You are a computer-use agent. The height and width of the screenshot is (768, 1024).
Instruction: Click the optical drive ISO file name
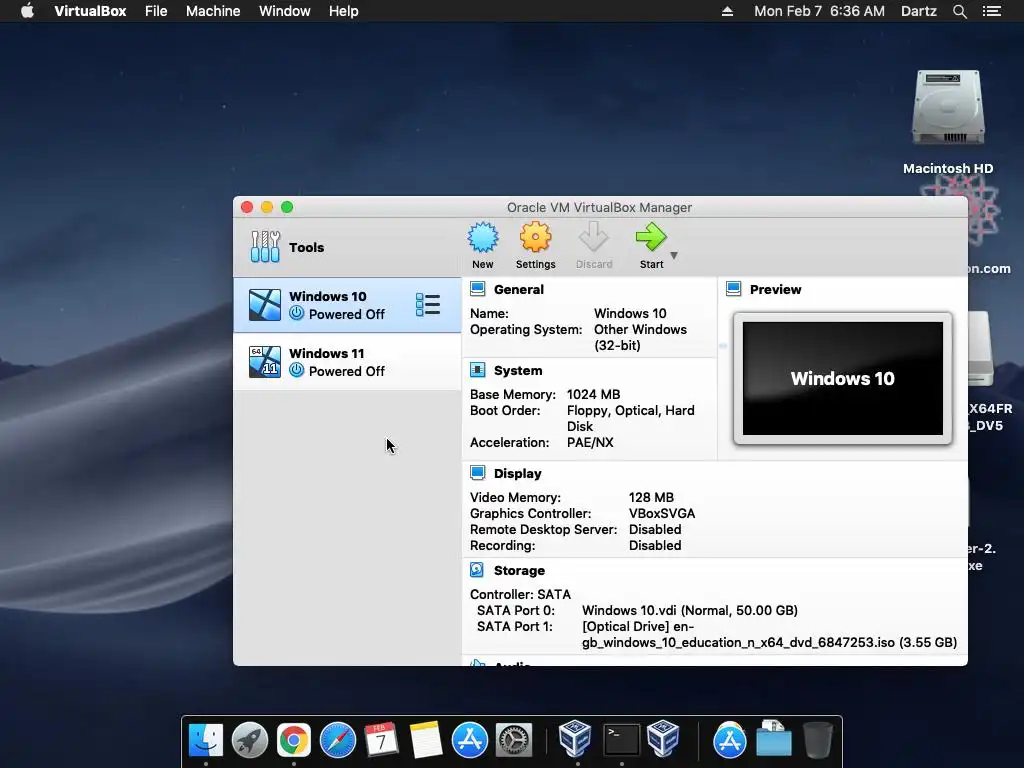tap(769, 634)
